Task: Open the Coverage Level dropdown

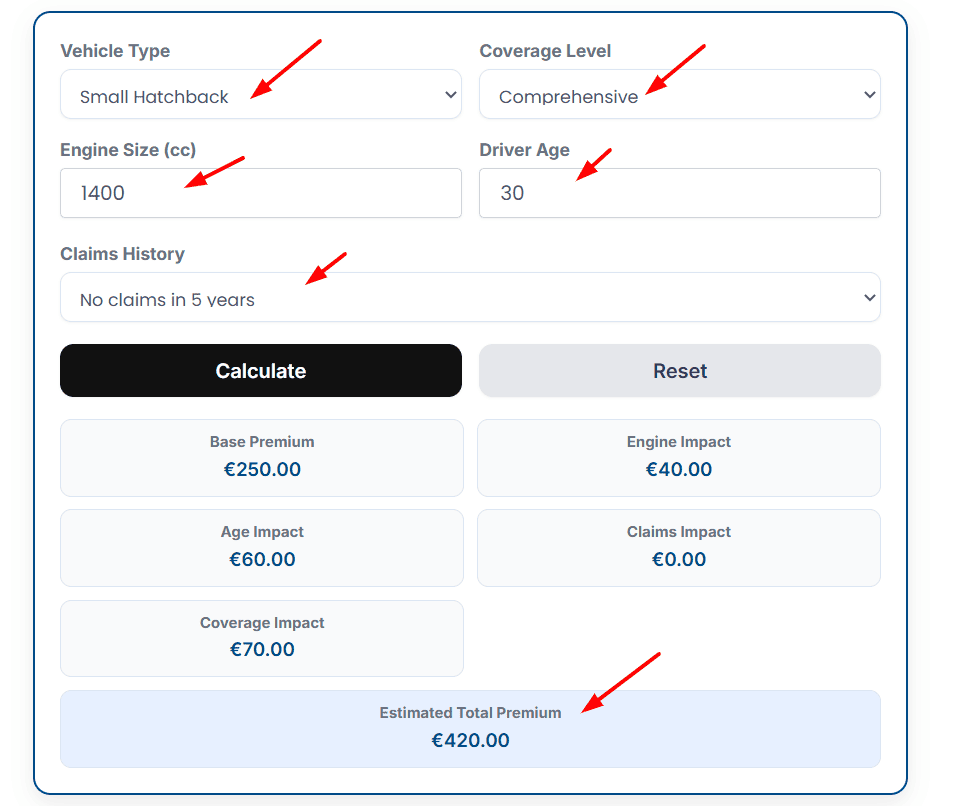Action: click(680, 94)
